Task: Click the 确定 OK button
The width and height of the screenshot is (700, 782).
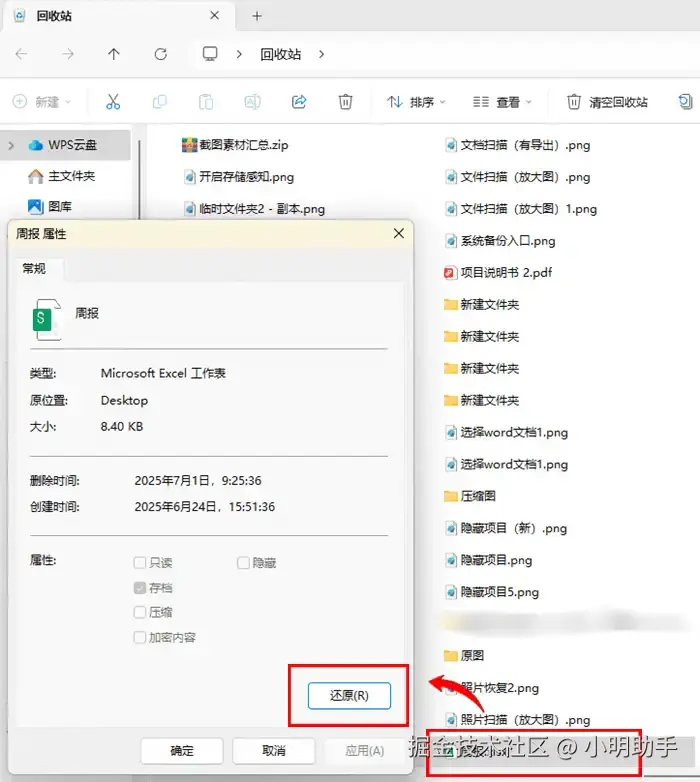Action: 182,751
